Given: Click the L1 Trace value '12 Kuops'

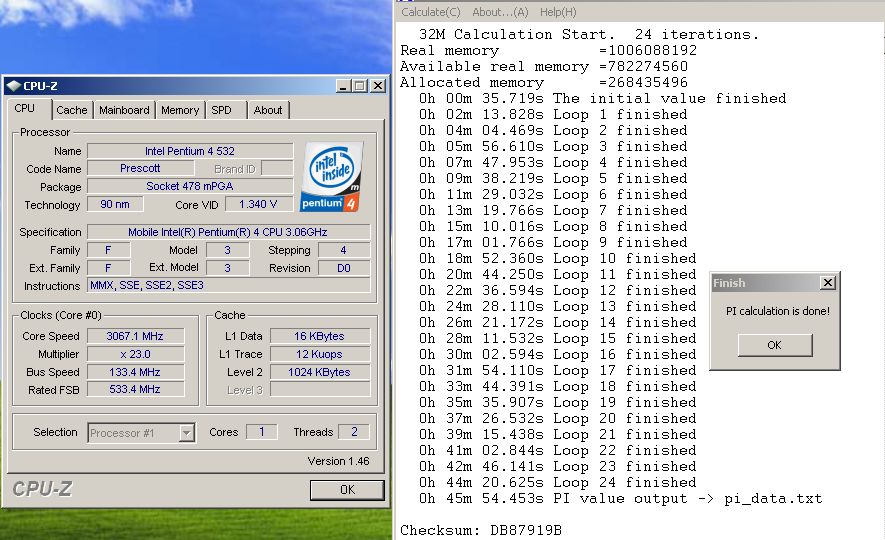Looking at the screenshot, I should (319, 354).
